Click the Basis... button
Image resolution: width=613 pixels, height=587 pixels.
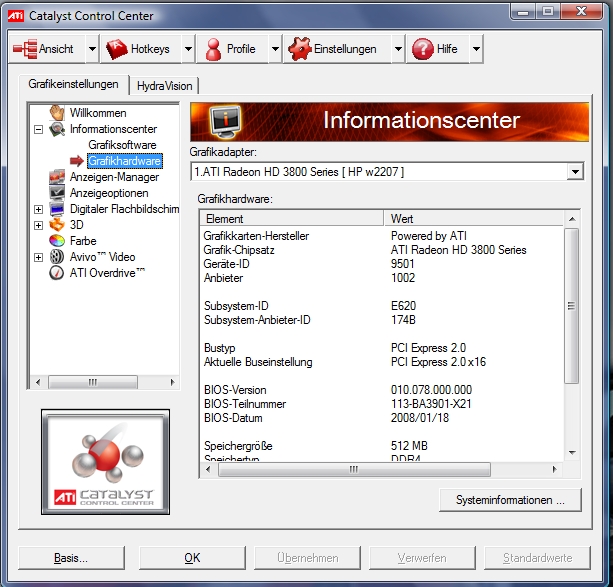71,558
